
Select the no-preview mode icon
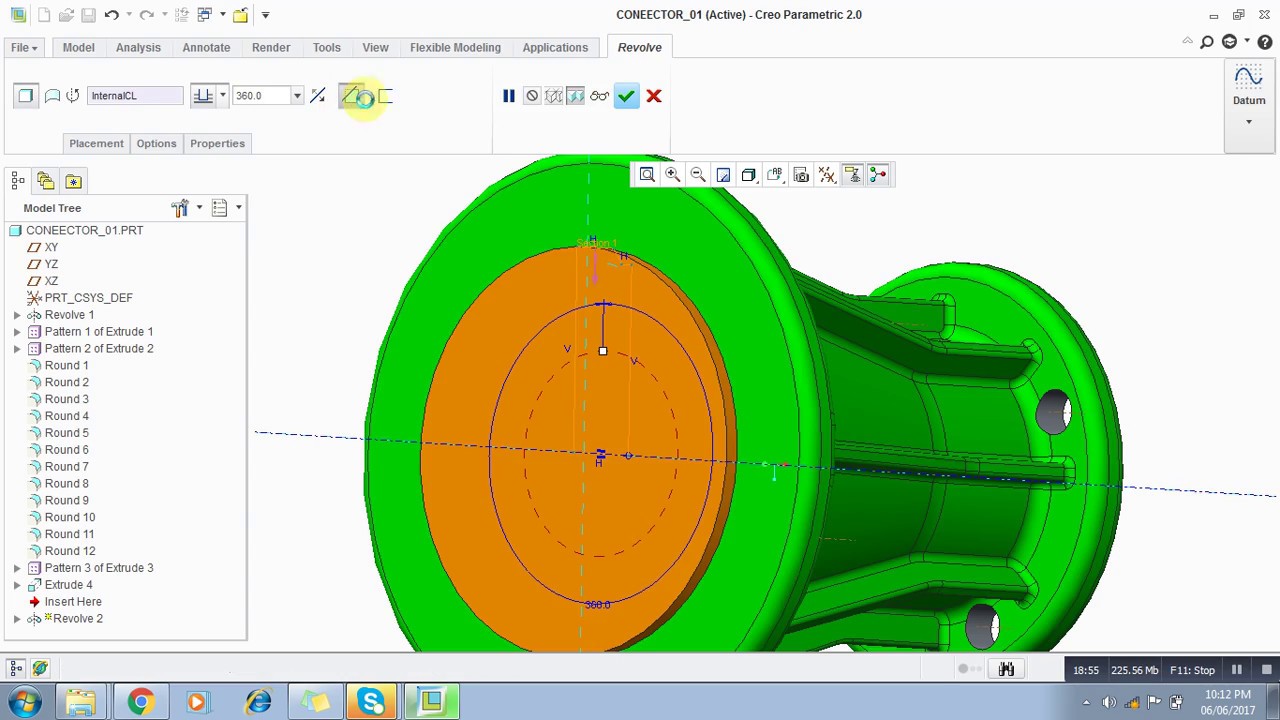532,96
